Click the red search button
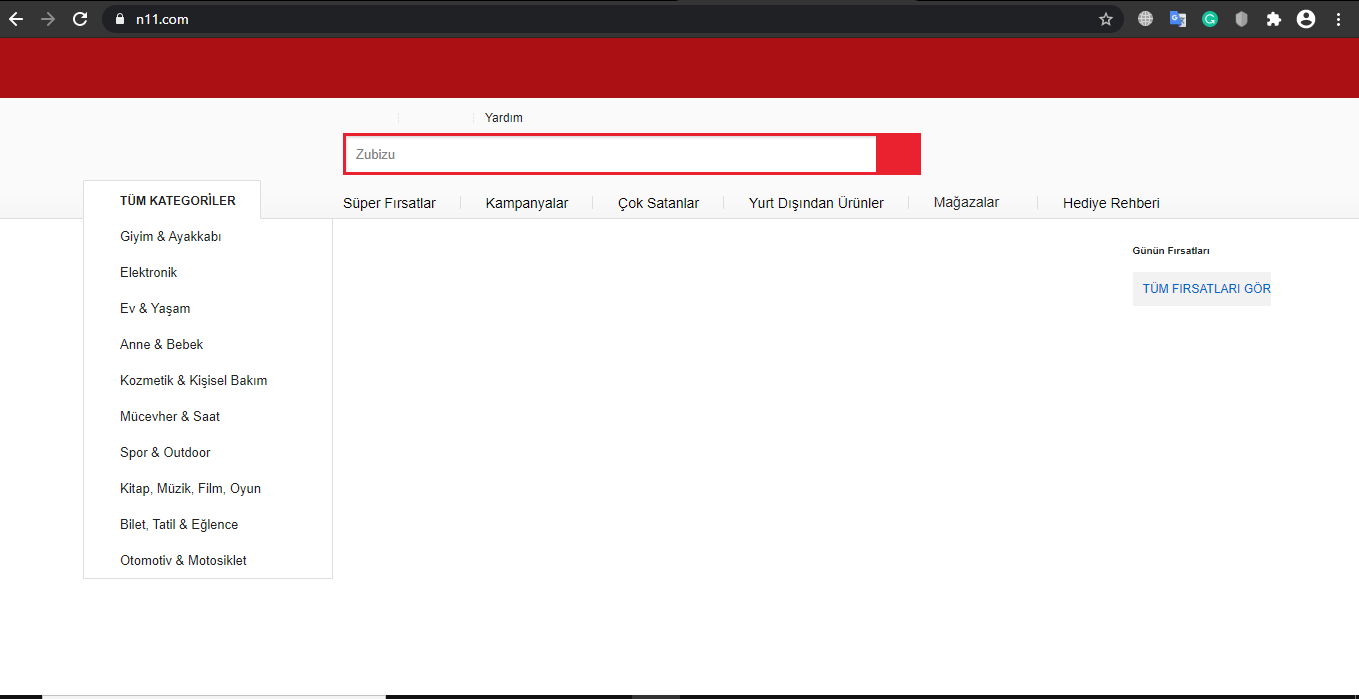Viewport: 1359px width, 699px height. [899, 154]
